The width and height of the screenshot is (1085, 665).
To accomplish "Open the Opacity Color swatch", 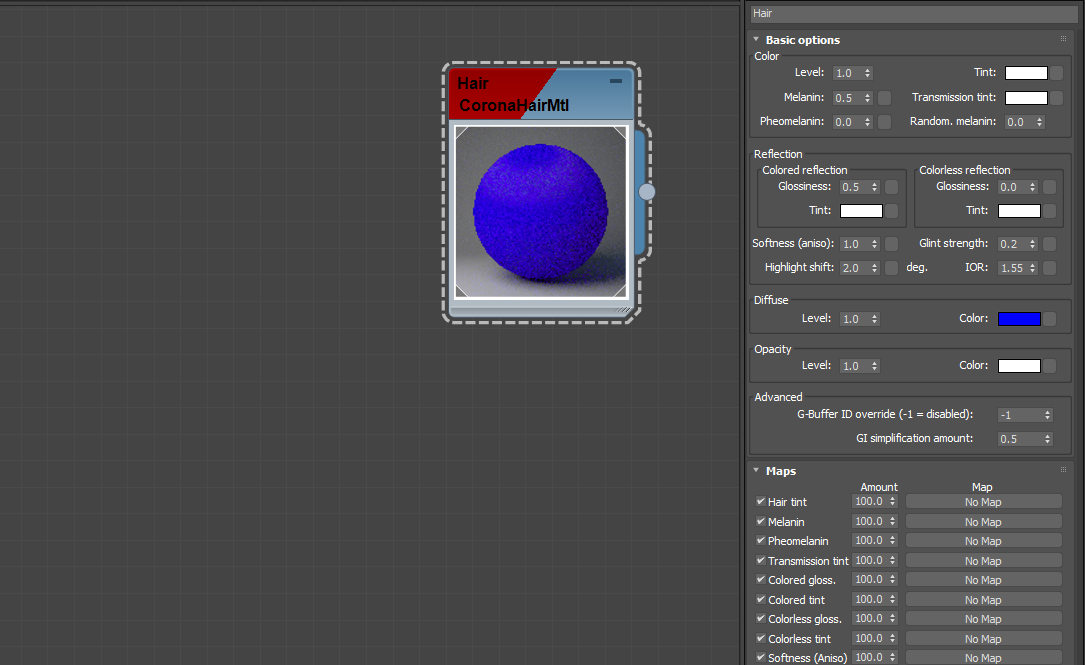I will pos(1019,365).
